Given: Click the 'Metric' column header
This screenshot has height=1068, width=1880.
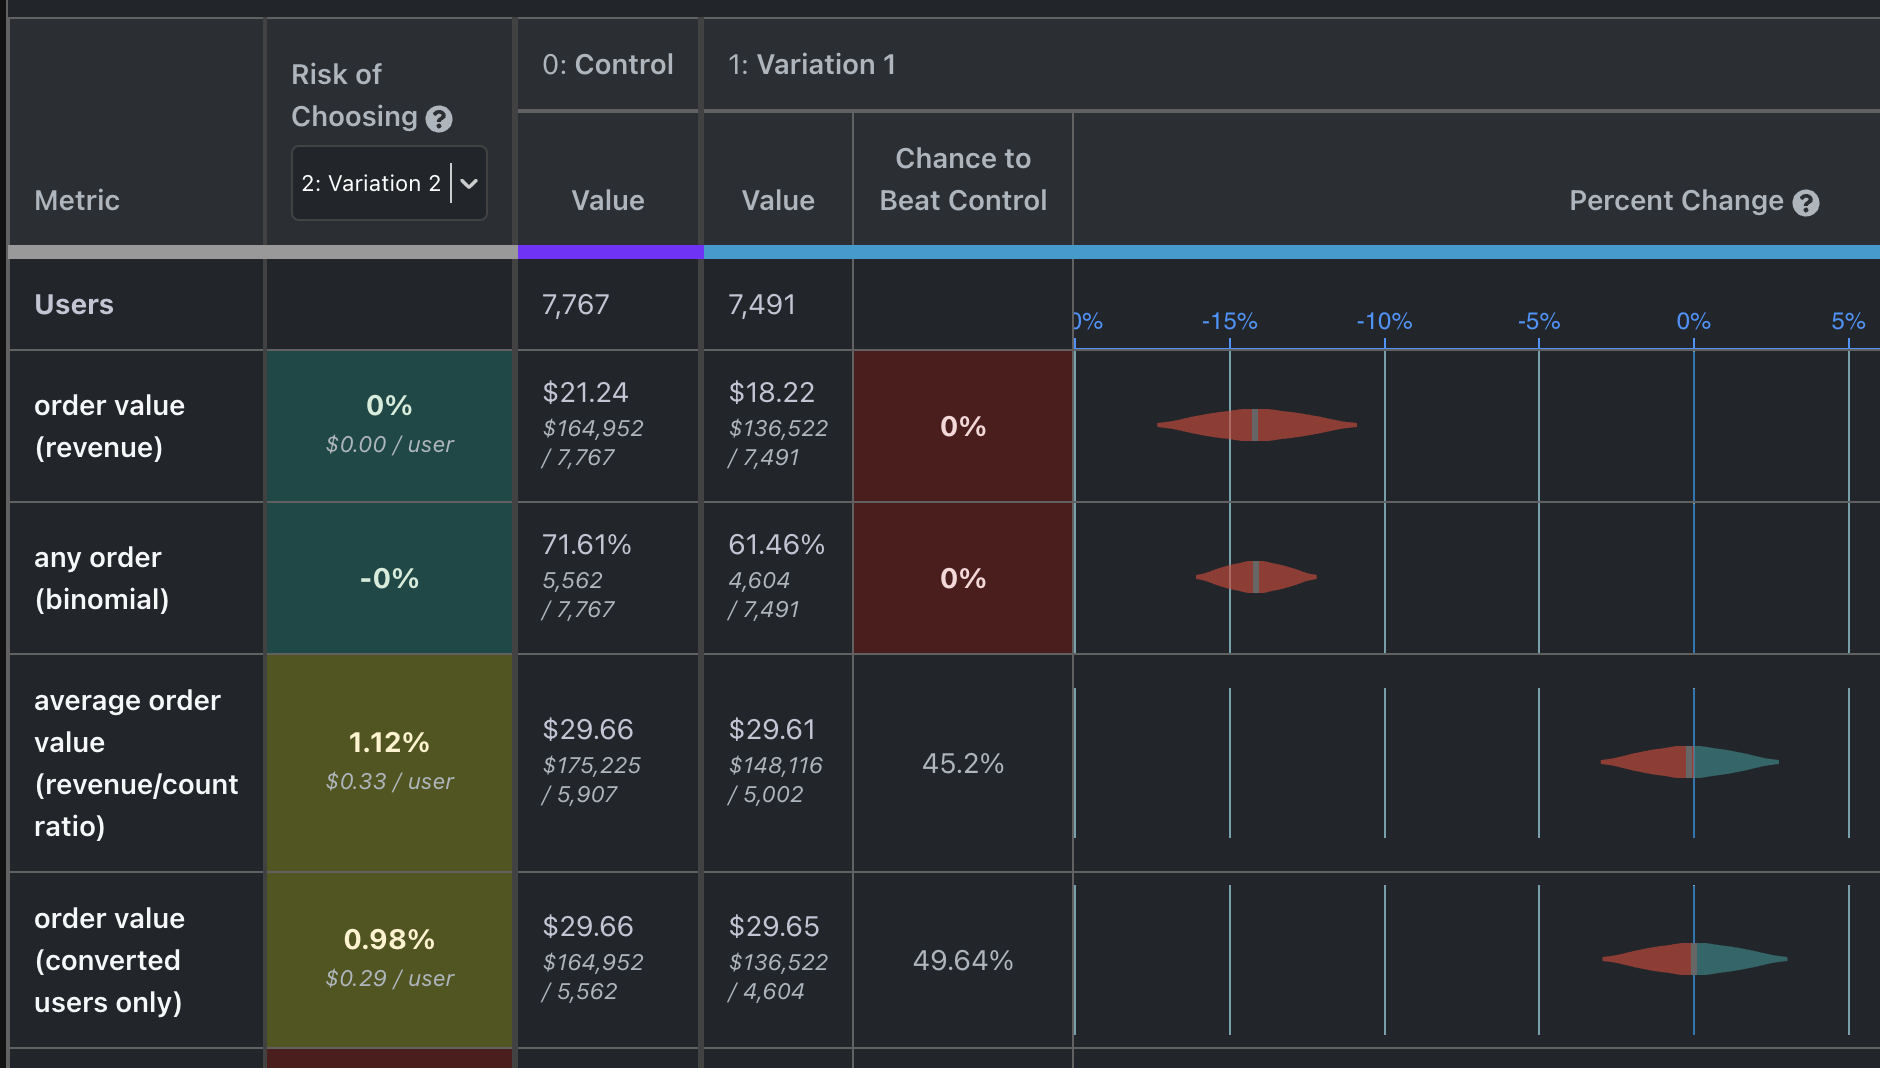Looking at the screenshot, I should tap(77, 200).
